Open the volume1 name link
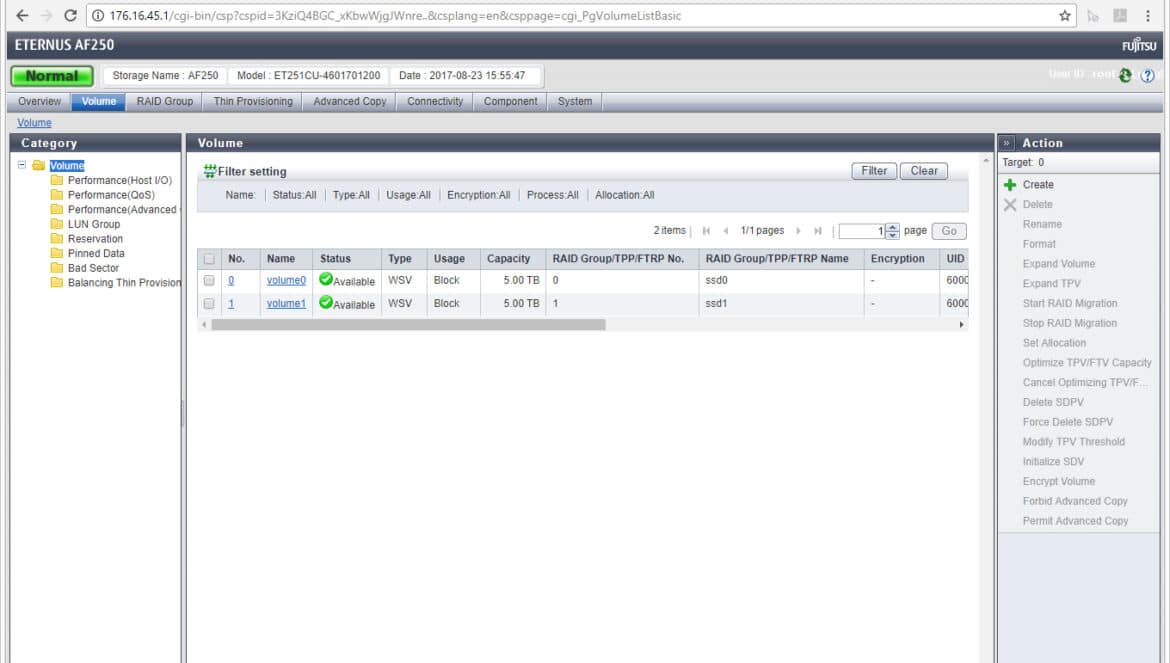This screenshot has width=1170, height=663. pos(287,304)
